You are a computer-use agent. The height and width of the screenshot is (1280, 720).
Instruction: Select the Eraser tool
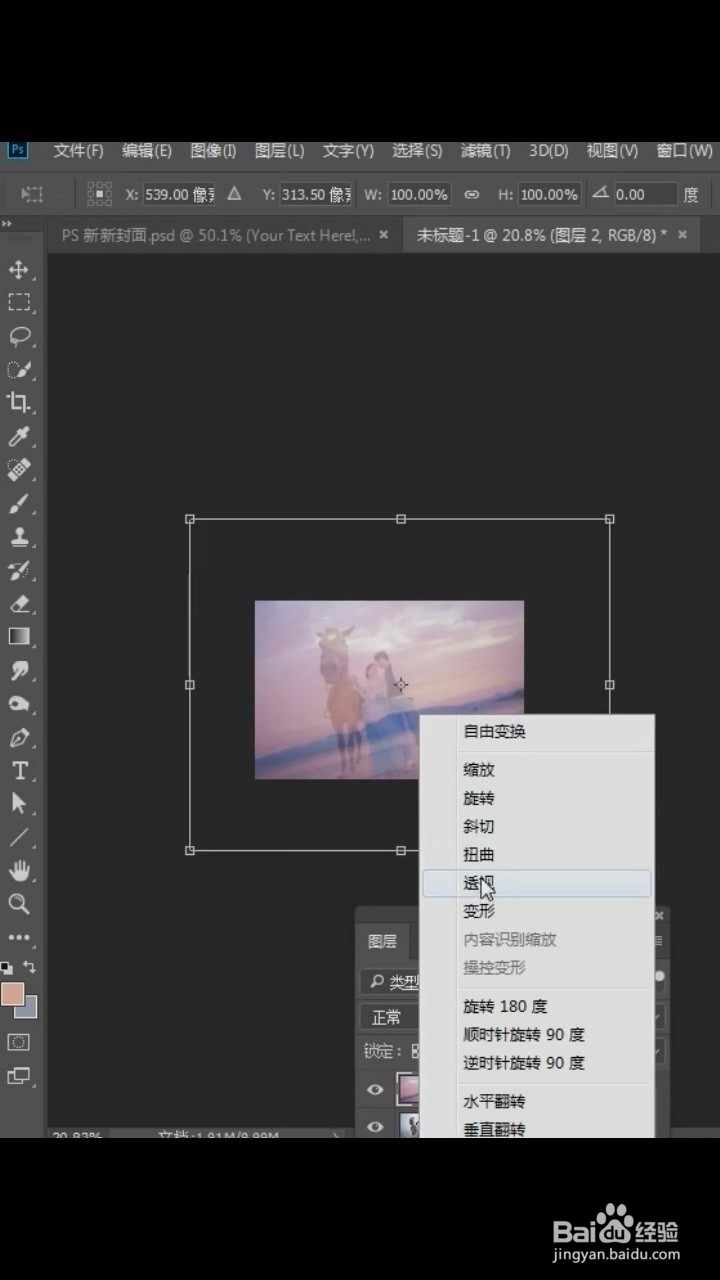tap(19, 603)
